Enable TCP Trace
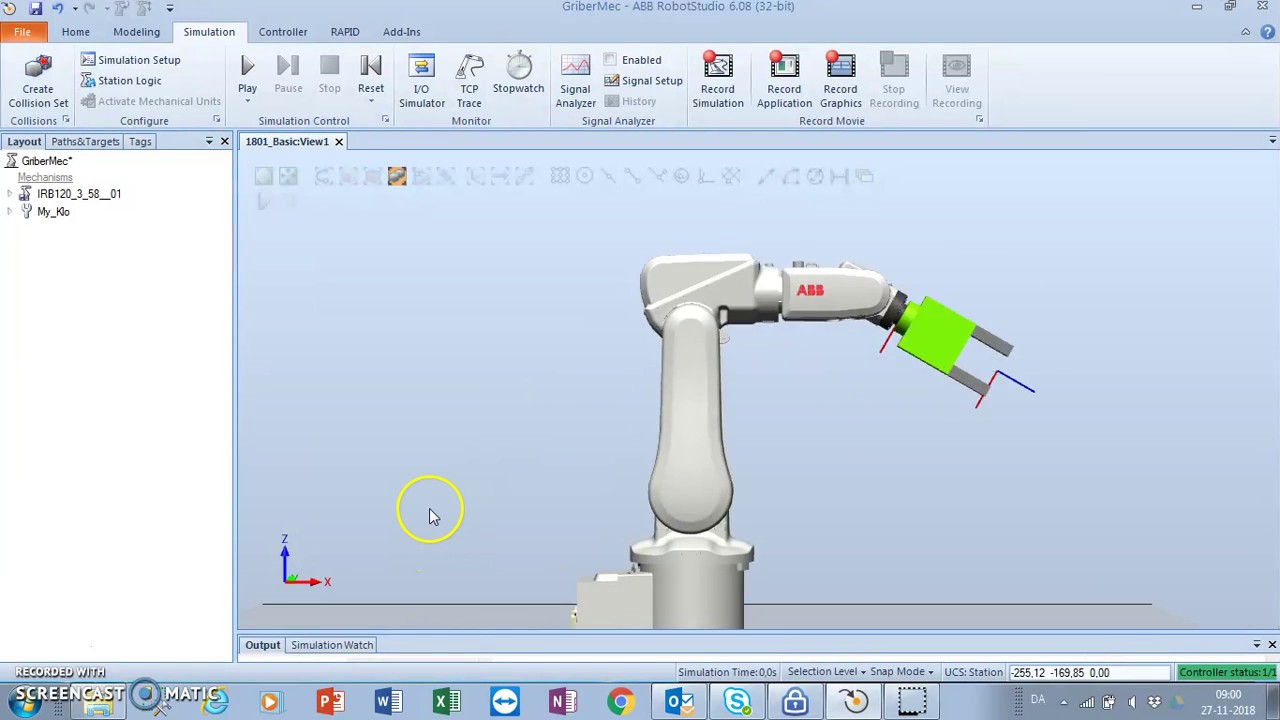This screenshot has height=720, width=1280. tap(469, 80)
